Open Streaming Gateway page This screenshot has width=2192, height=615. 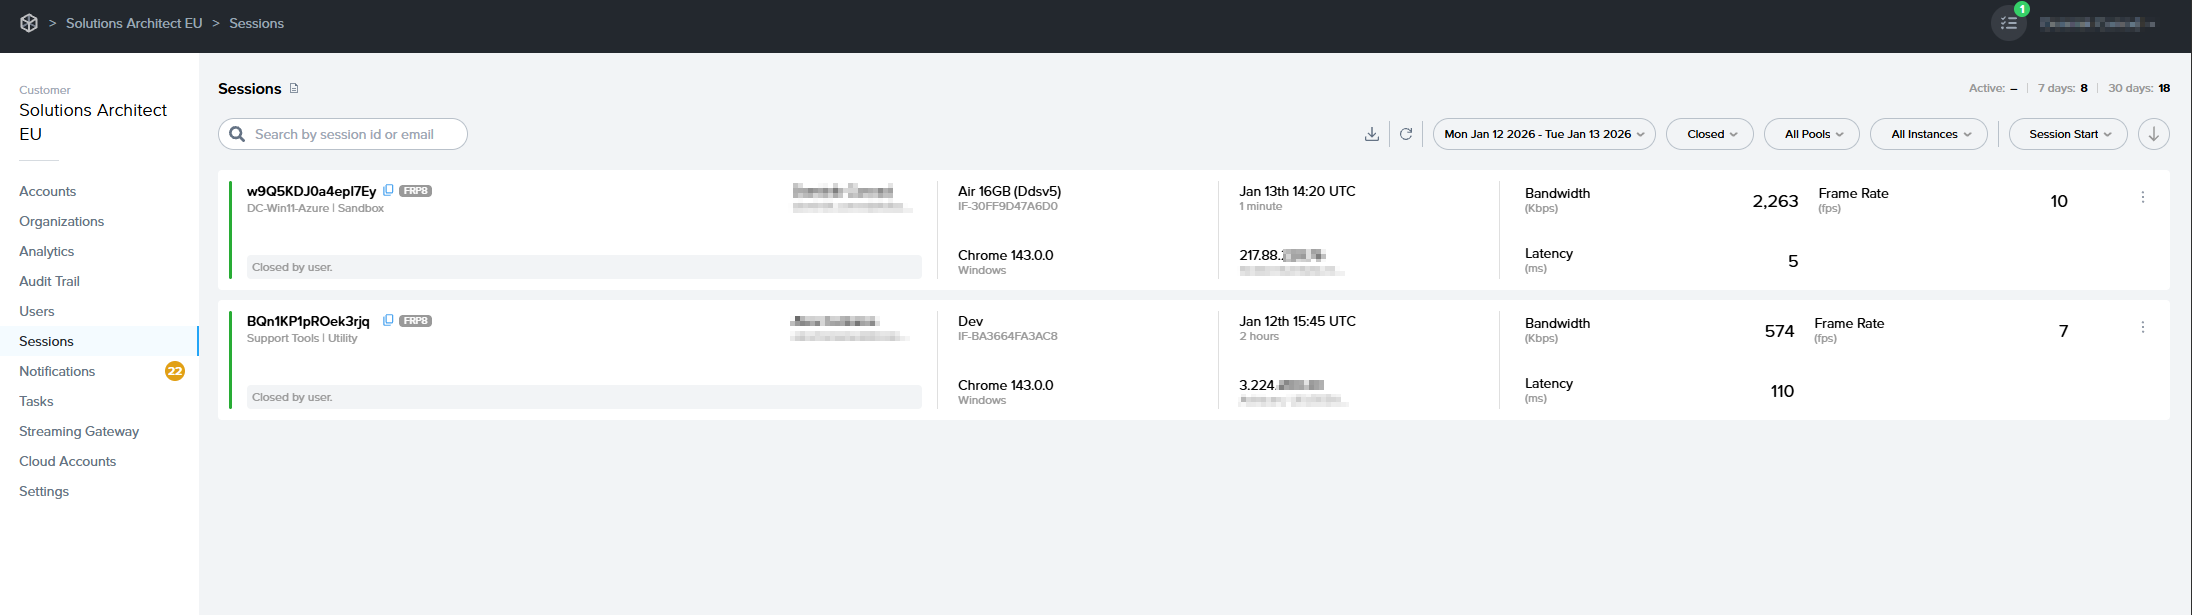pos(79,431)
